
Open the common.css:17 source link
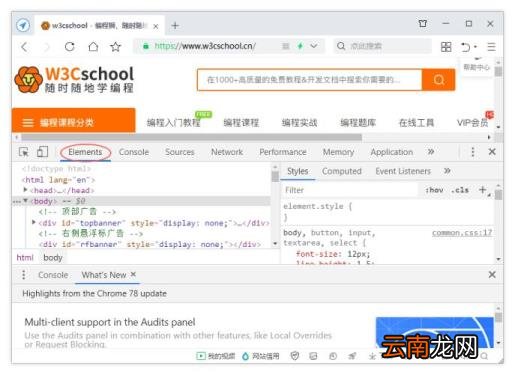click(462, 233)
